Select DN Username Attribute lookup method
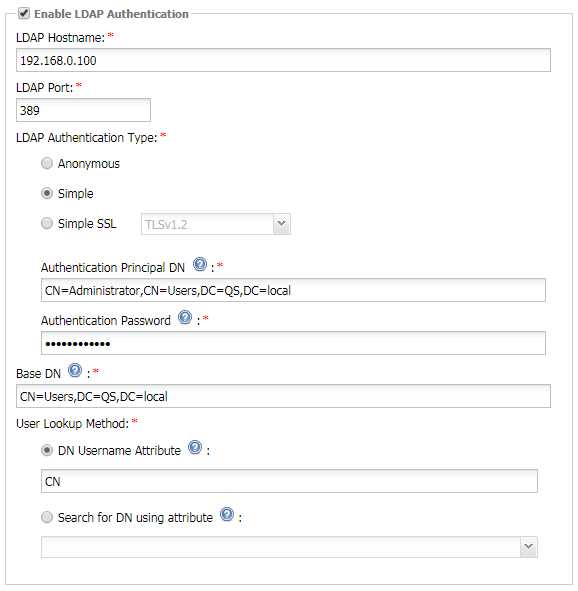 tap(47, 450)
